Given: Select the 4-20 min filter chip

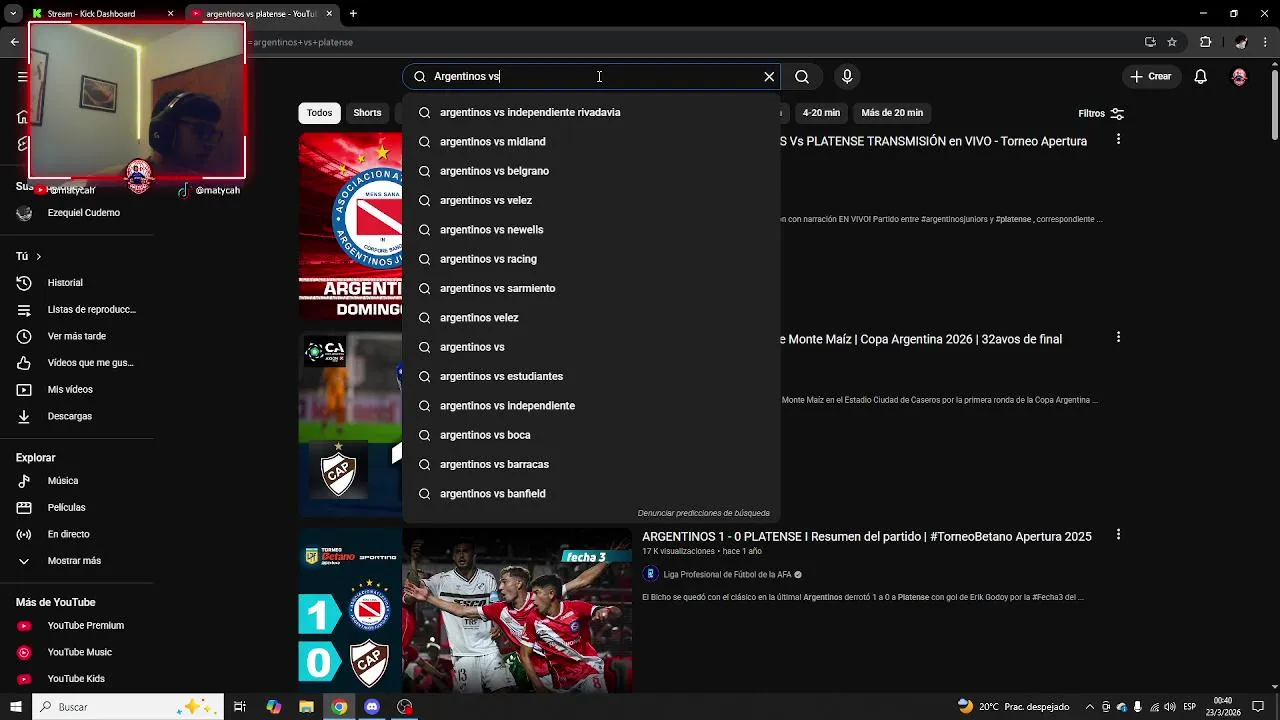Looking at the screenshot, I should point(821,113).
